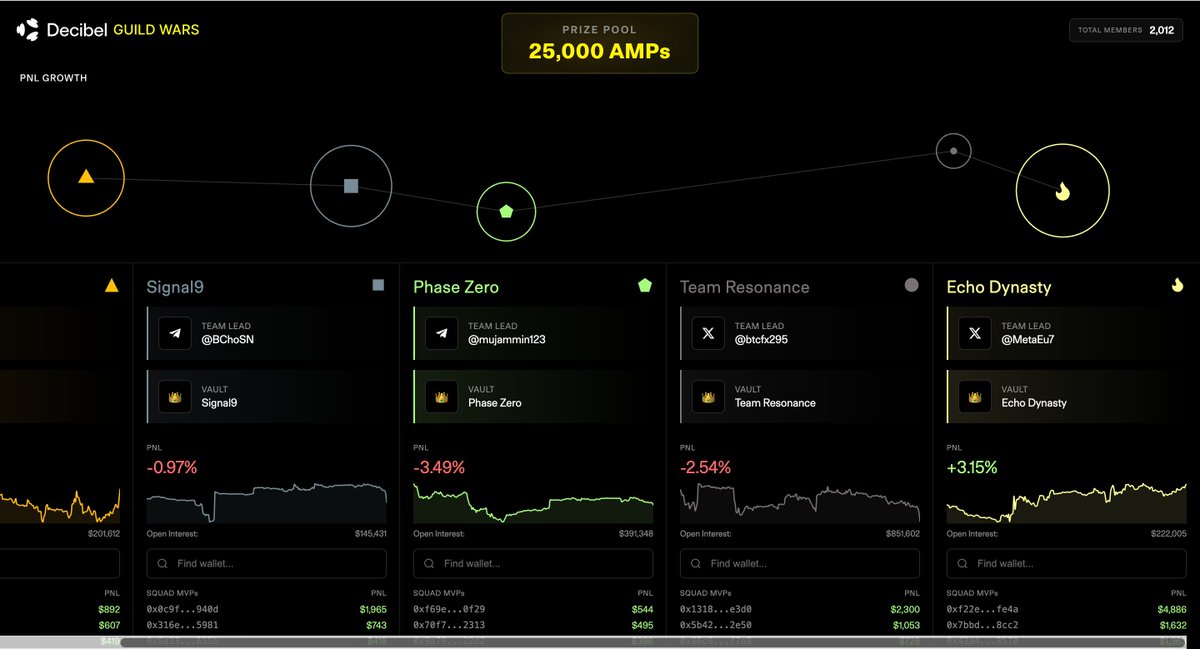Select wallet 0xf69e...0f29 row
This screenshot has height=649, width=1200.
pyautogui.click(x=533, y=609)
